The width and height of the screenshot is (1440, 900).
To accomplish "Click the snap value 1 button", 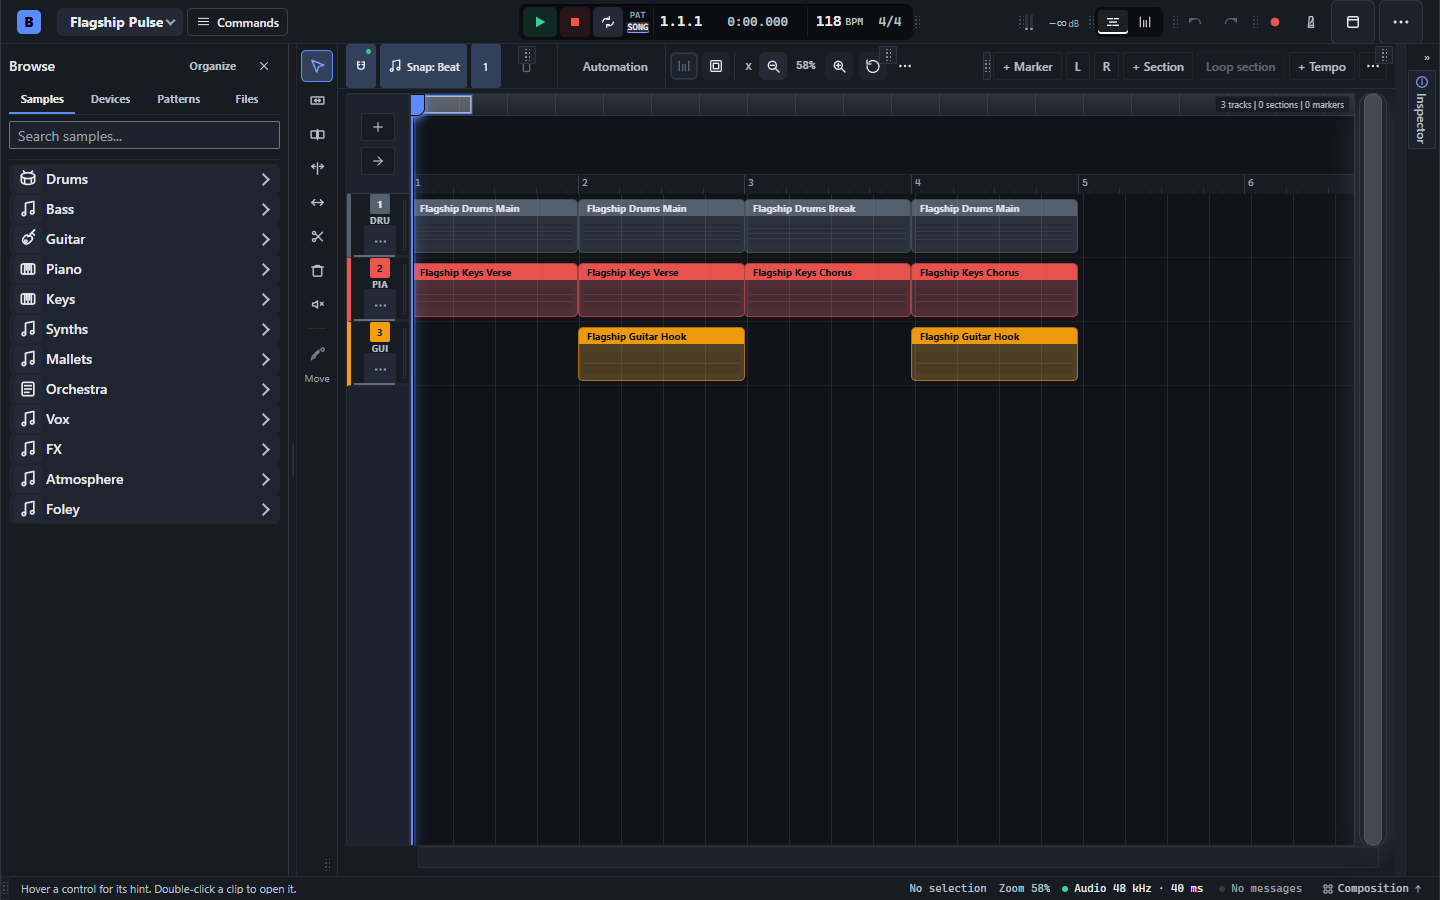I will 486,66.
